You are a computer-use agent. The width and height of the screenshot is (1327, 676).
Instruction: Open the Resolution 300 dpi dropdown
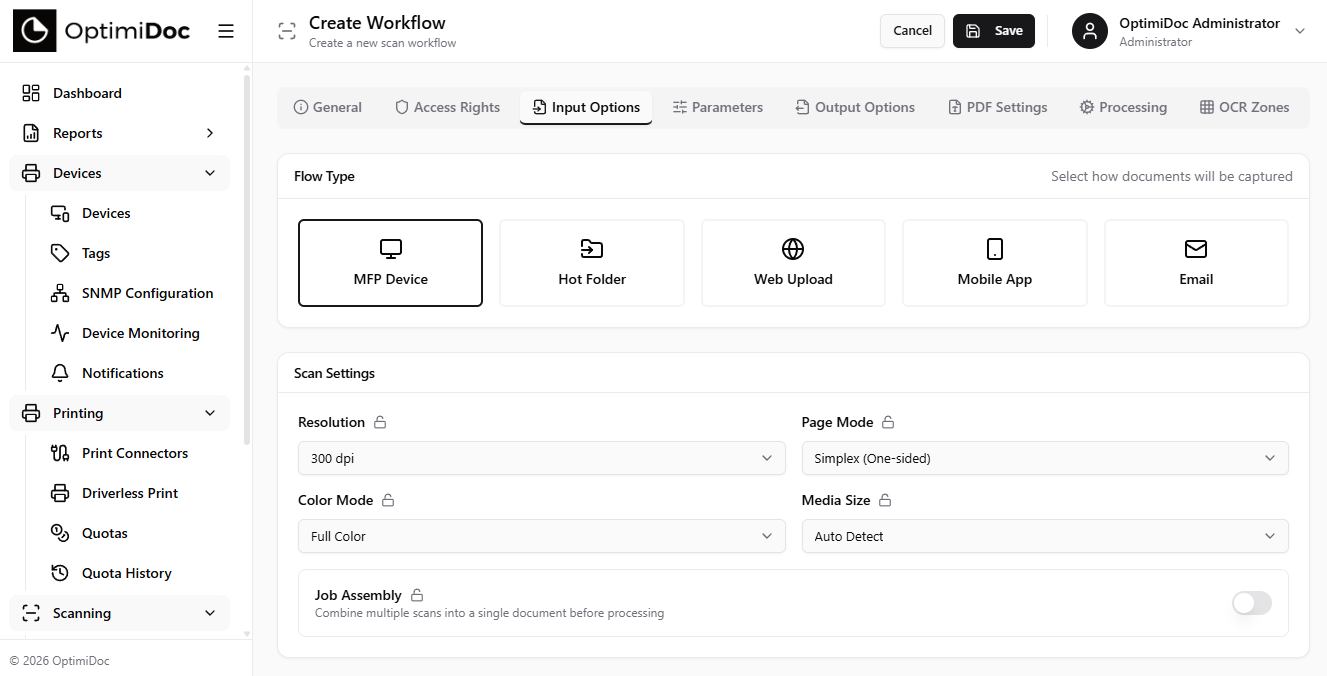point(542,458)
